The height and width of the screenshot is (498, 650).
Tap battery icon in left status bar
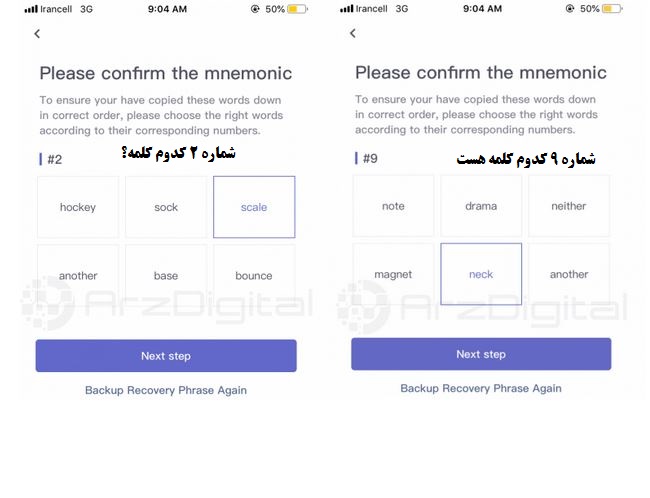coord(297,9)
